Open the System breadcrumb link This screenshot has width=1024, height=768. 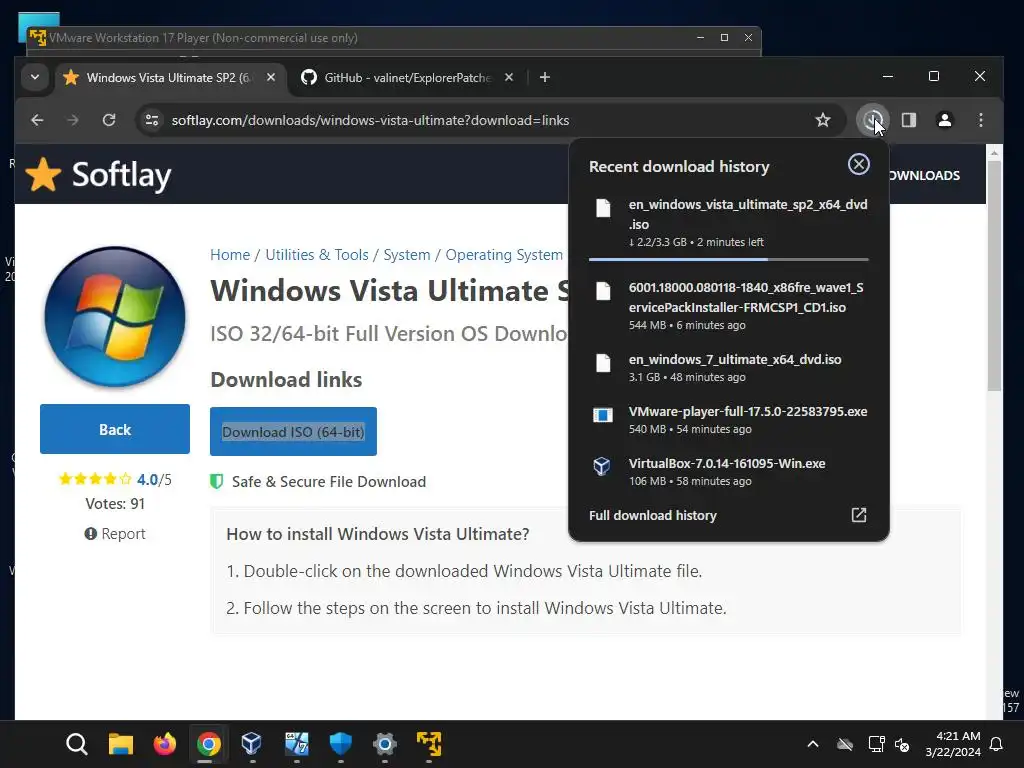pos(407,255)
